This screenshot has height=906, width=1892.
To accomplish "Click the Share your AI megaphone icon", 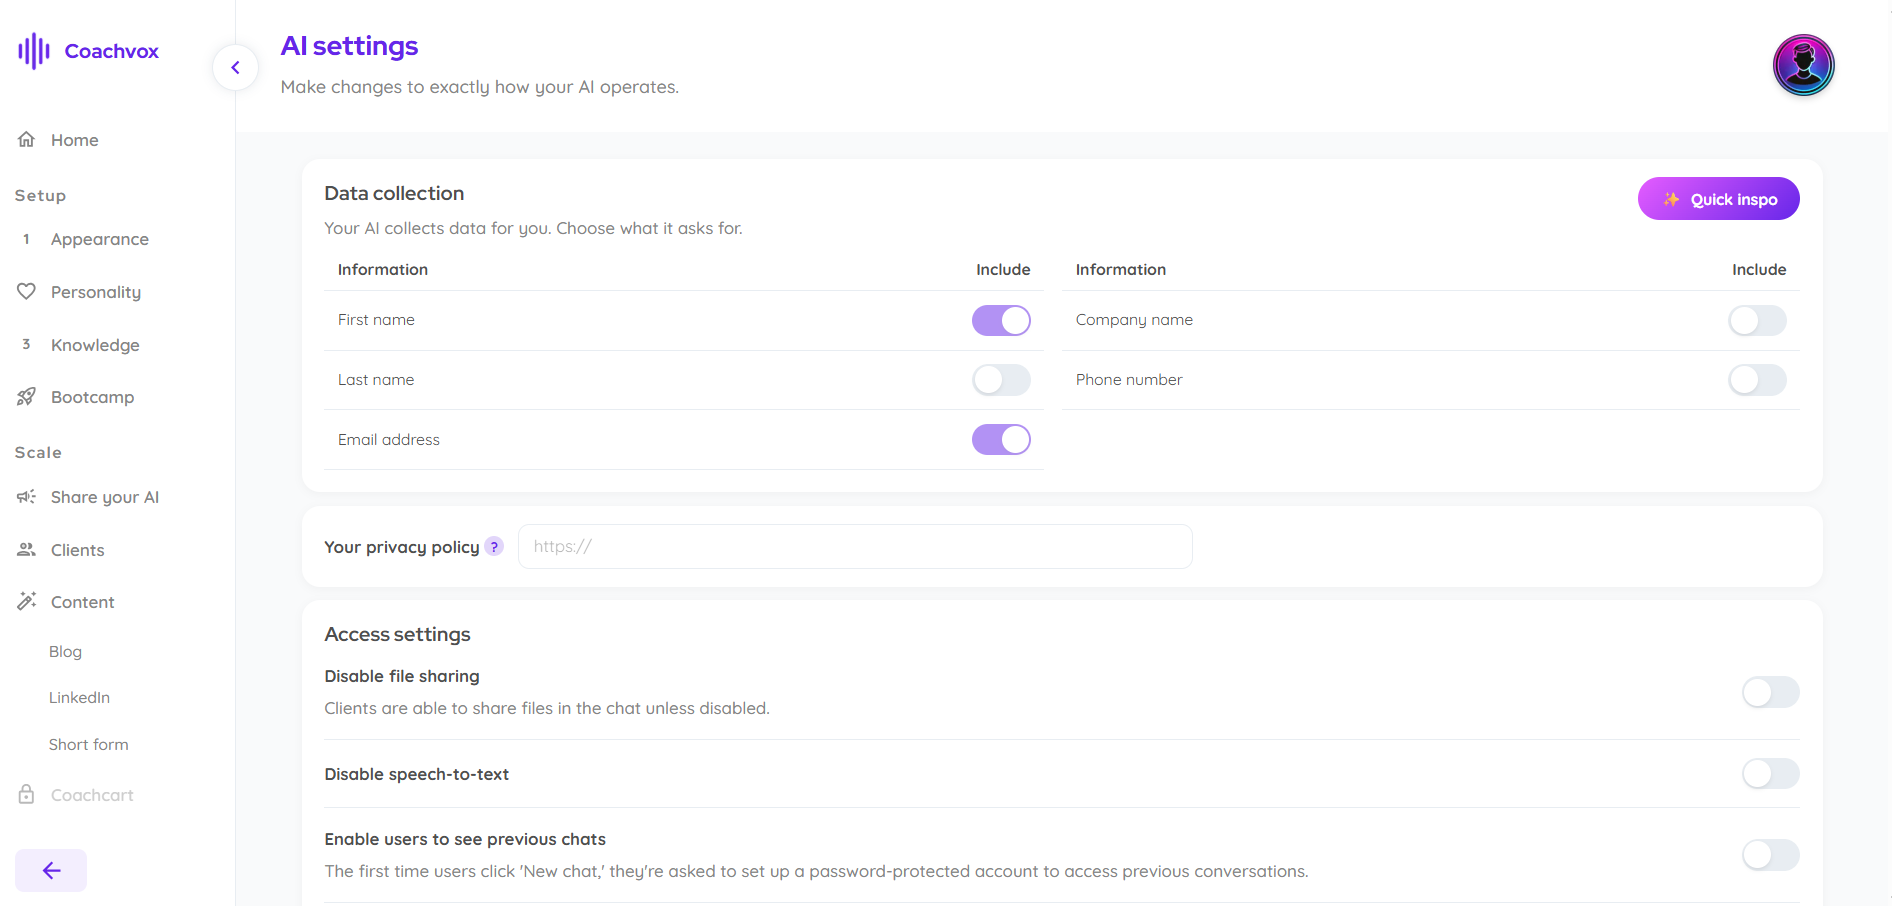I will click(27, 497).
